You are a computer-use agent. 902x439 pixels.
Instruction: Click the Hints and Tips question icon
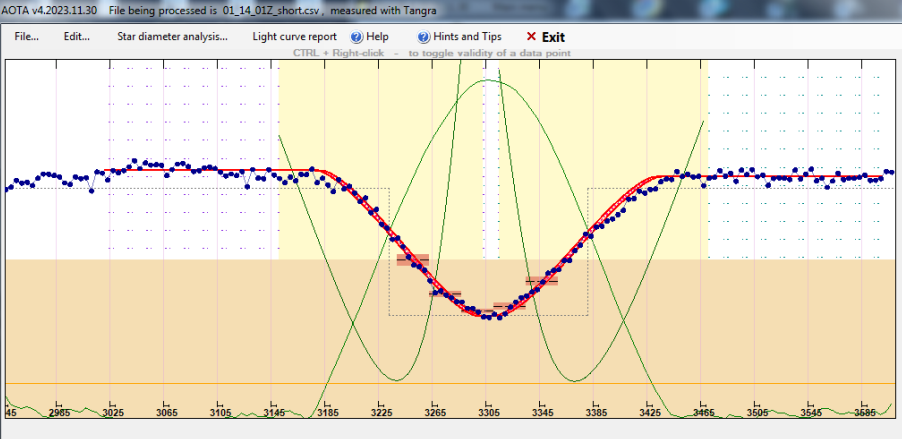tap(423, 37)
